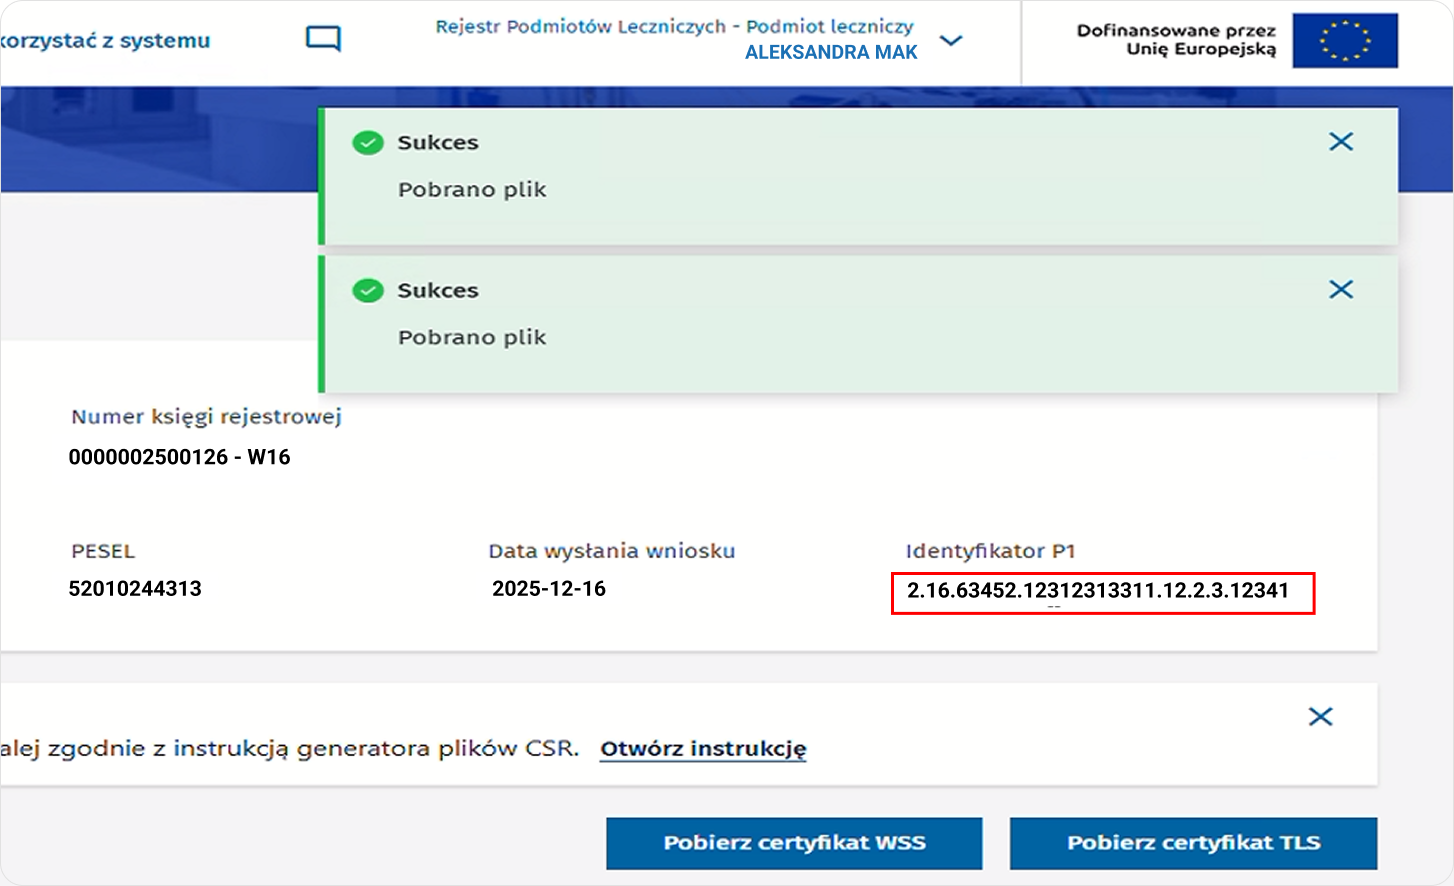The image size is (1454, 886).
Task: Open the 'Otwórz instrukcję' link
Action: (702, 748)
